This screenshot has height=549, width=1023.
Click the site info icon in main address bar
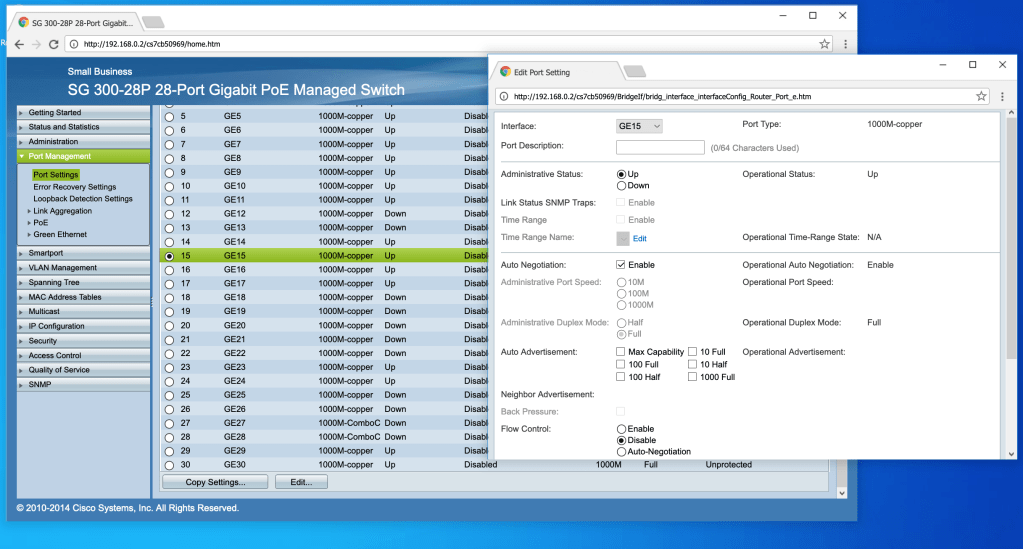(x=74, y=44)
